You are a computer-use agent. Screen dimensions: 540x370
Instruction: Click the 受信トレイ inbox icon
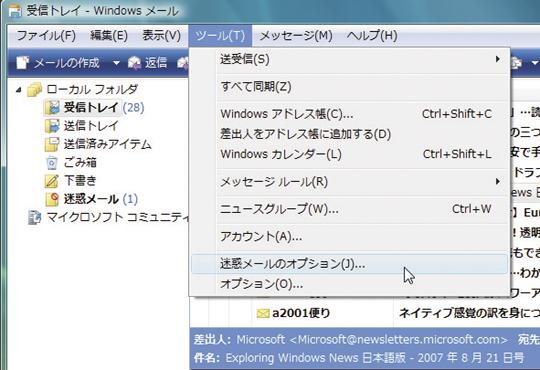tap(52, 108)
